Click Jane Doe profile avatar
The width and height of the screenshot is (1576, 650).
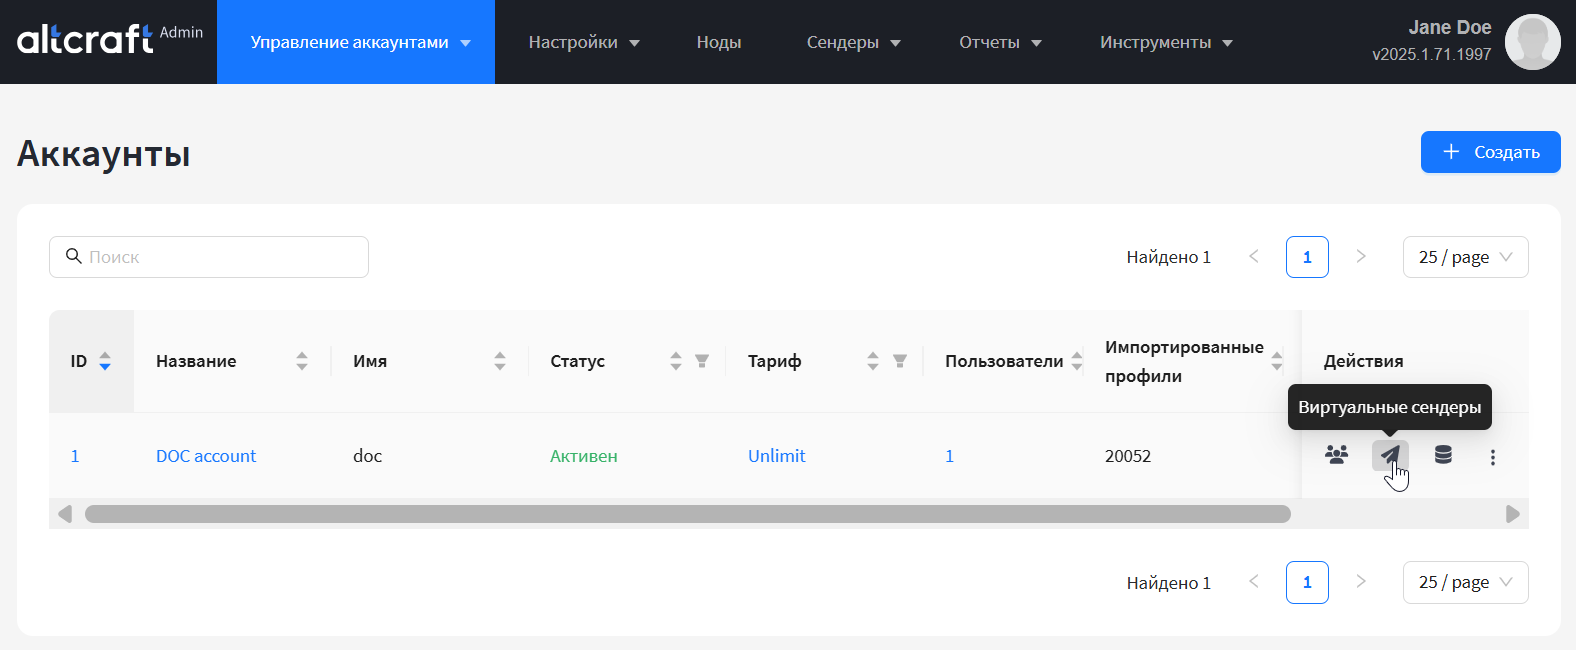[1532, 42]
